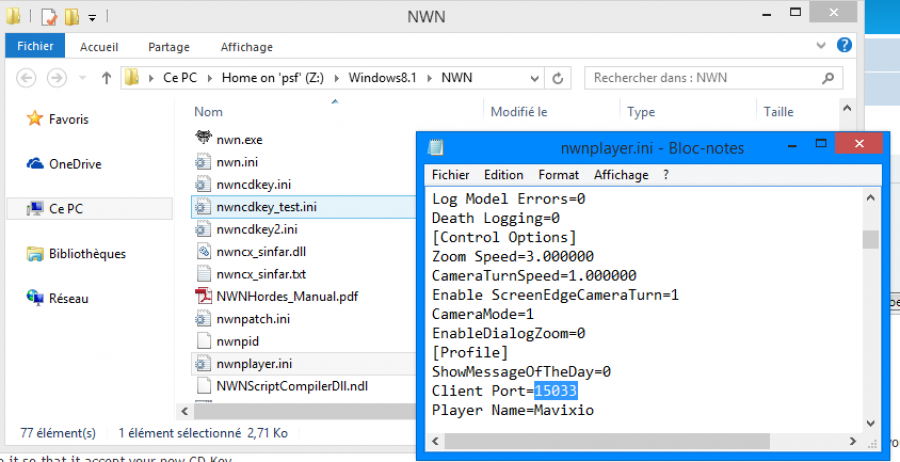
Task: Click the NWNScriptCompilerDll.ndl file icon
Action: 203,386
